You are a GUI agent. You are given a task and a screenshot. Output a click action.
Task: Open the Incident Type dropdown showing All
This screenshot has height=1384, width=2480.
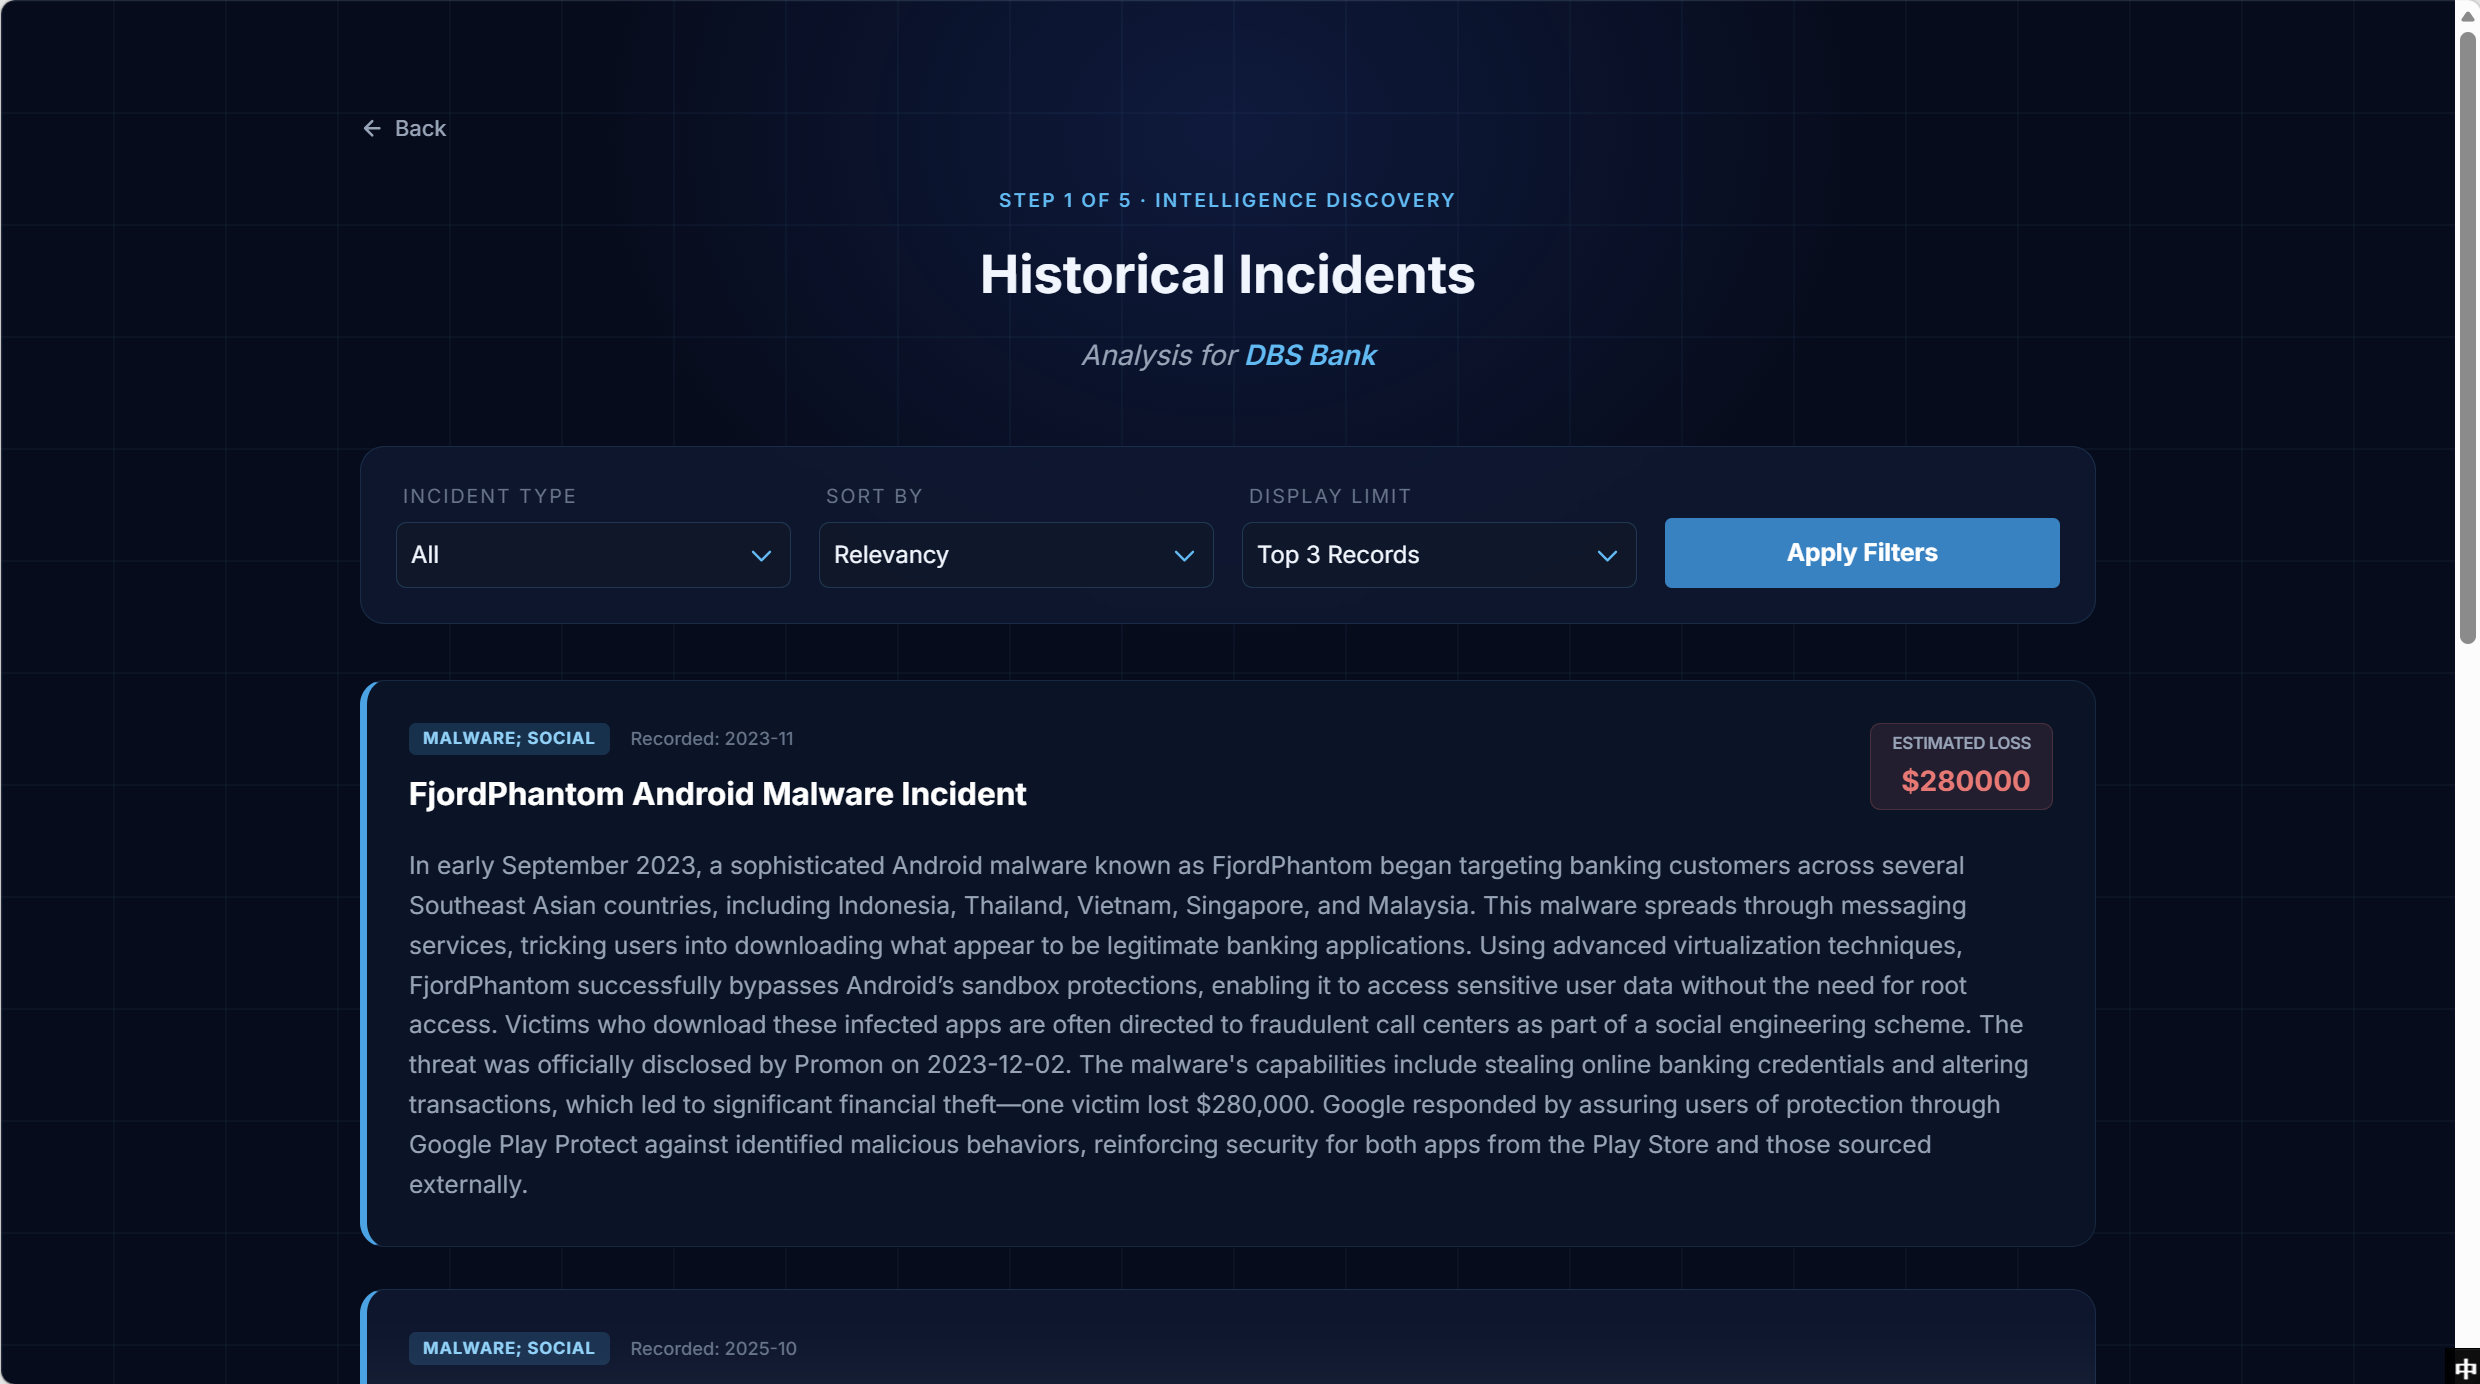(x=593, y=555)
